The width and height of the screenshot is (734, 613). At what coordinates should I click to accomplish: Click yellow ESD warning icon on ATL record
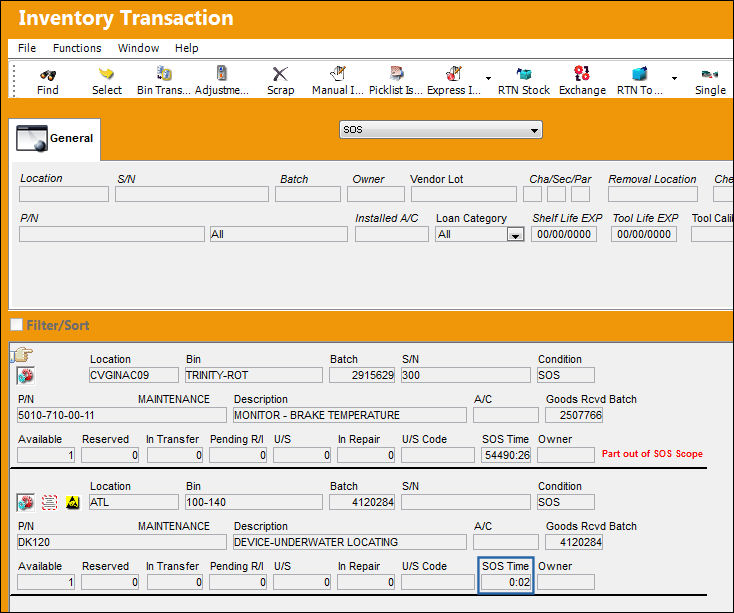coord(73,503)
